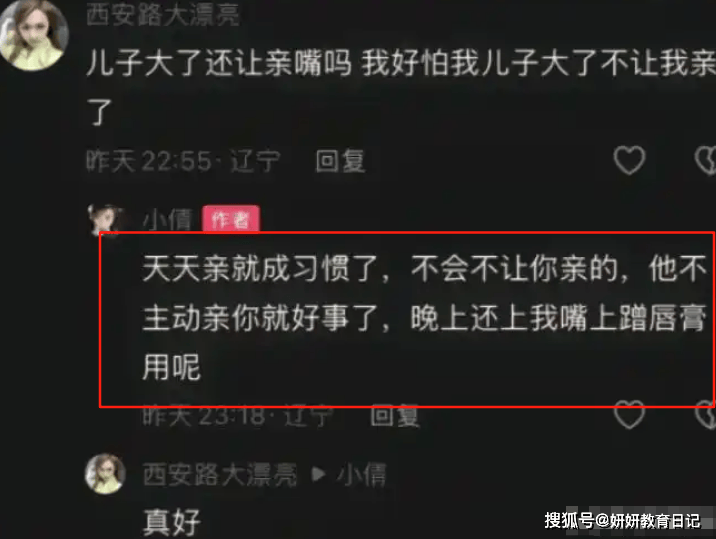Click the reply arrow pointing to 小倩
Image resolution: width=716 pixels, height=539 pixels.
(x=318, y=474)
